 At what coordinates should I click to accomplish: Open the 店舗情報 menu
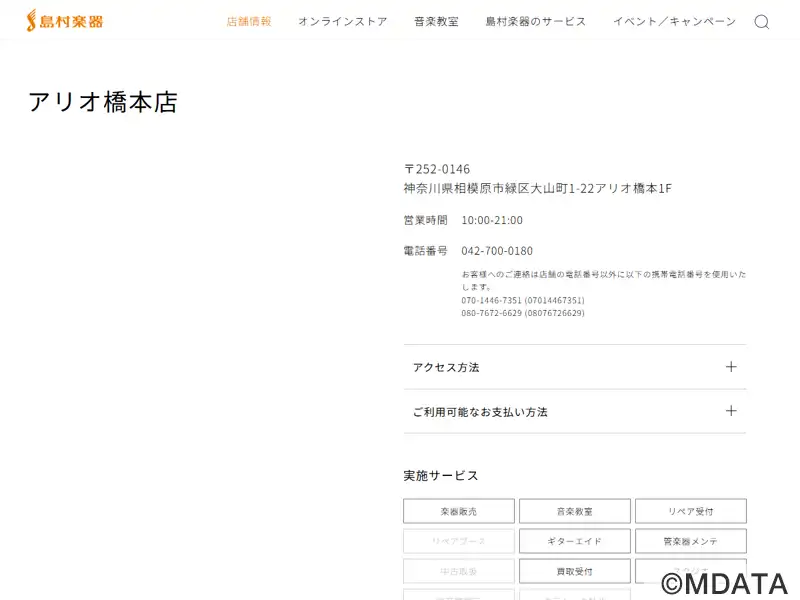coord(249,21)
